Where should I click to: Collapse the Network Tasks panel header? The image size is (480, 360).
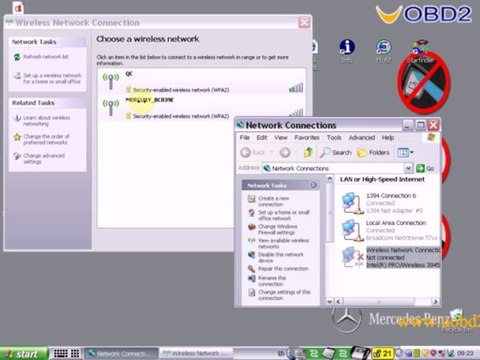coord(313,185)
